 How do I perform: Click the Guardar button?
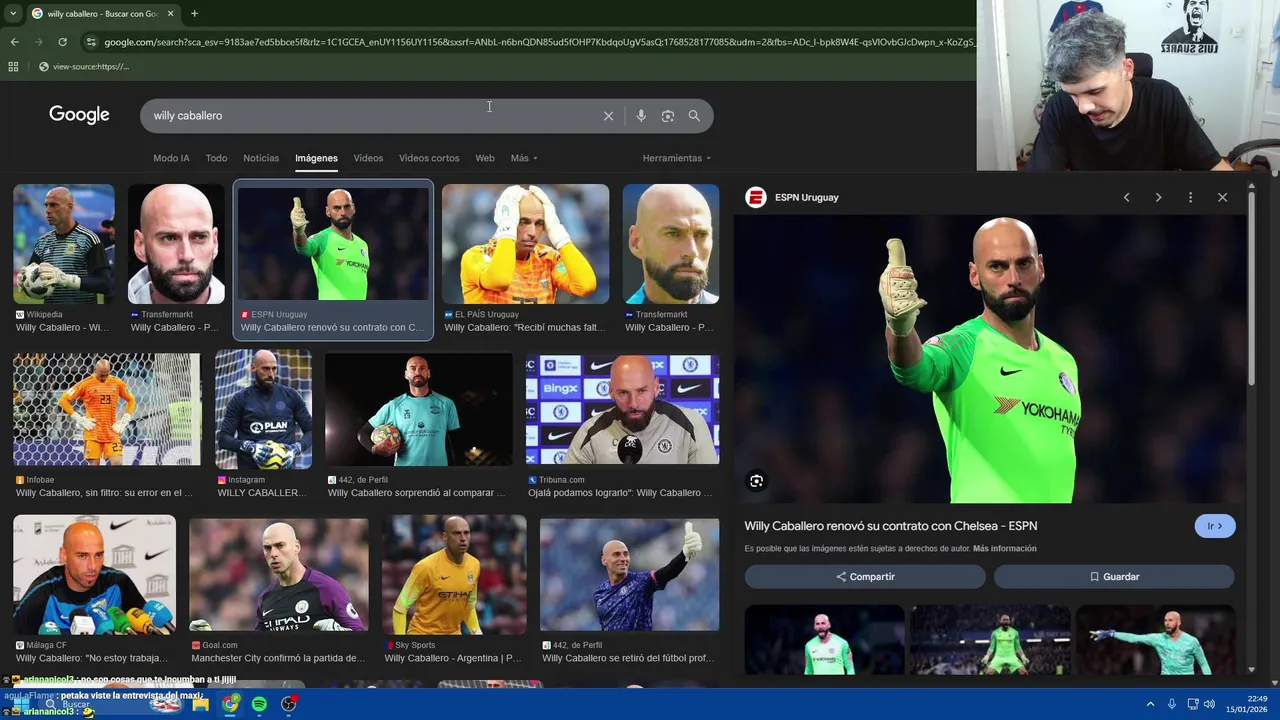click(x=1114, y=577)
